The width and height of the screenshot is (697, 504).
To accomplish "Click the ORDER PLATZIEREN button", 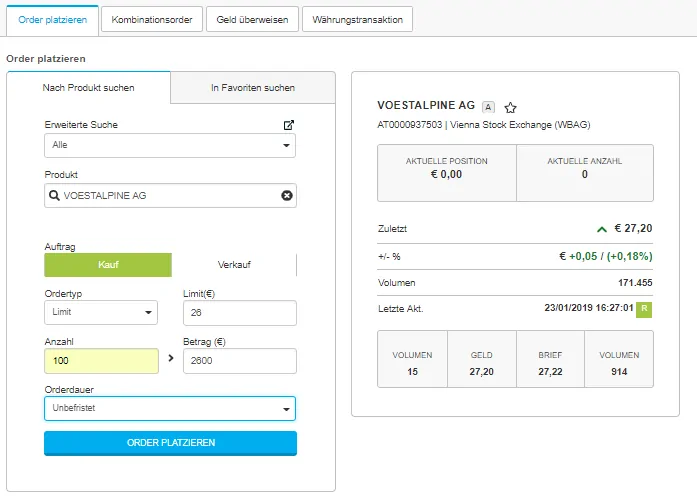I will [170, 443].
